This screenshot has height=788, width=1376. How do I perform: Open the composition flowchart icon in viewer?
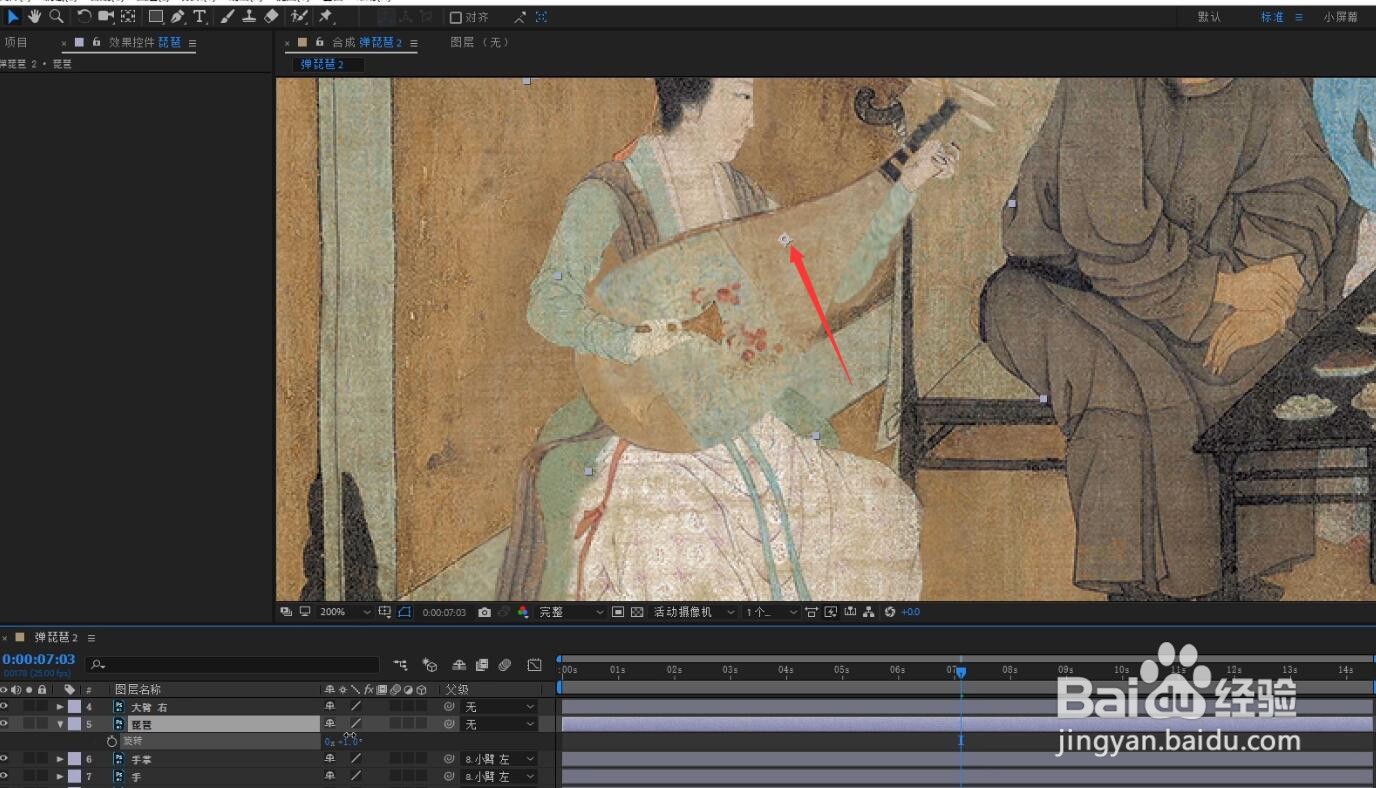pyautogui.click(x=868, y=612)
